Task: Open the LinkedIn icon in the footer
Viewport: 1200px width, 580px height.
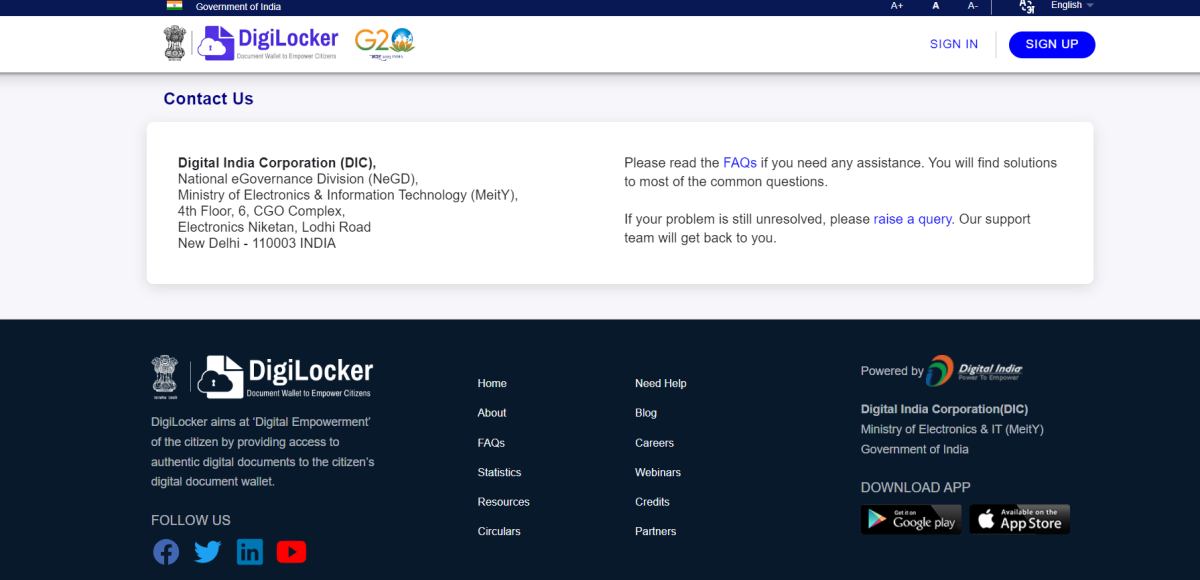Action: click(x=249, y=551)
